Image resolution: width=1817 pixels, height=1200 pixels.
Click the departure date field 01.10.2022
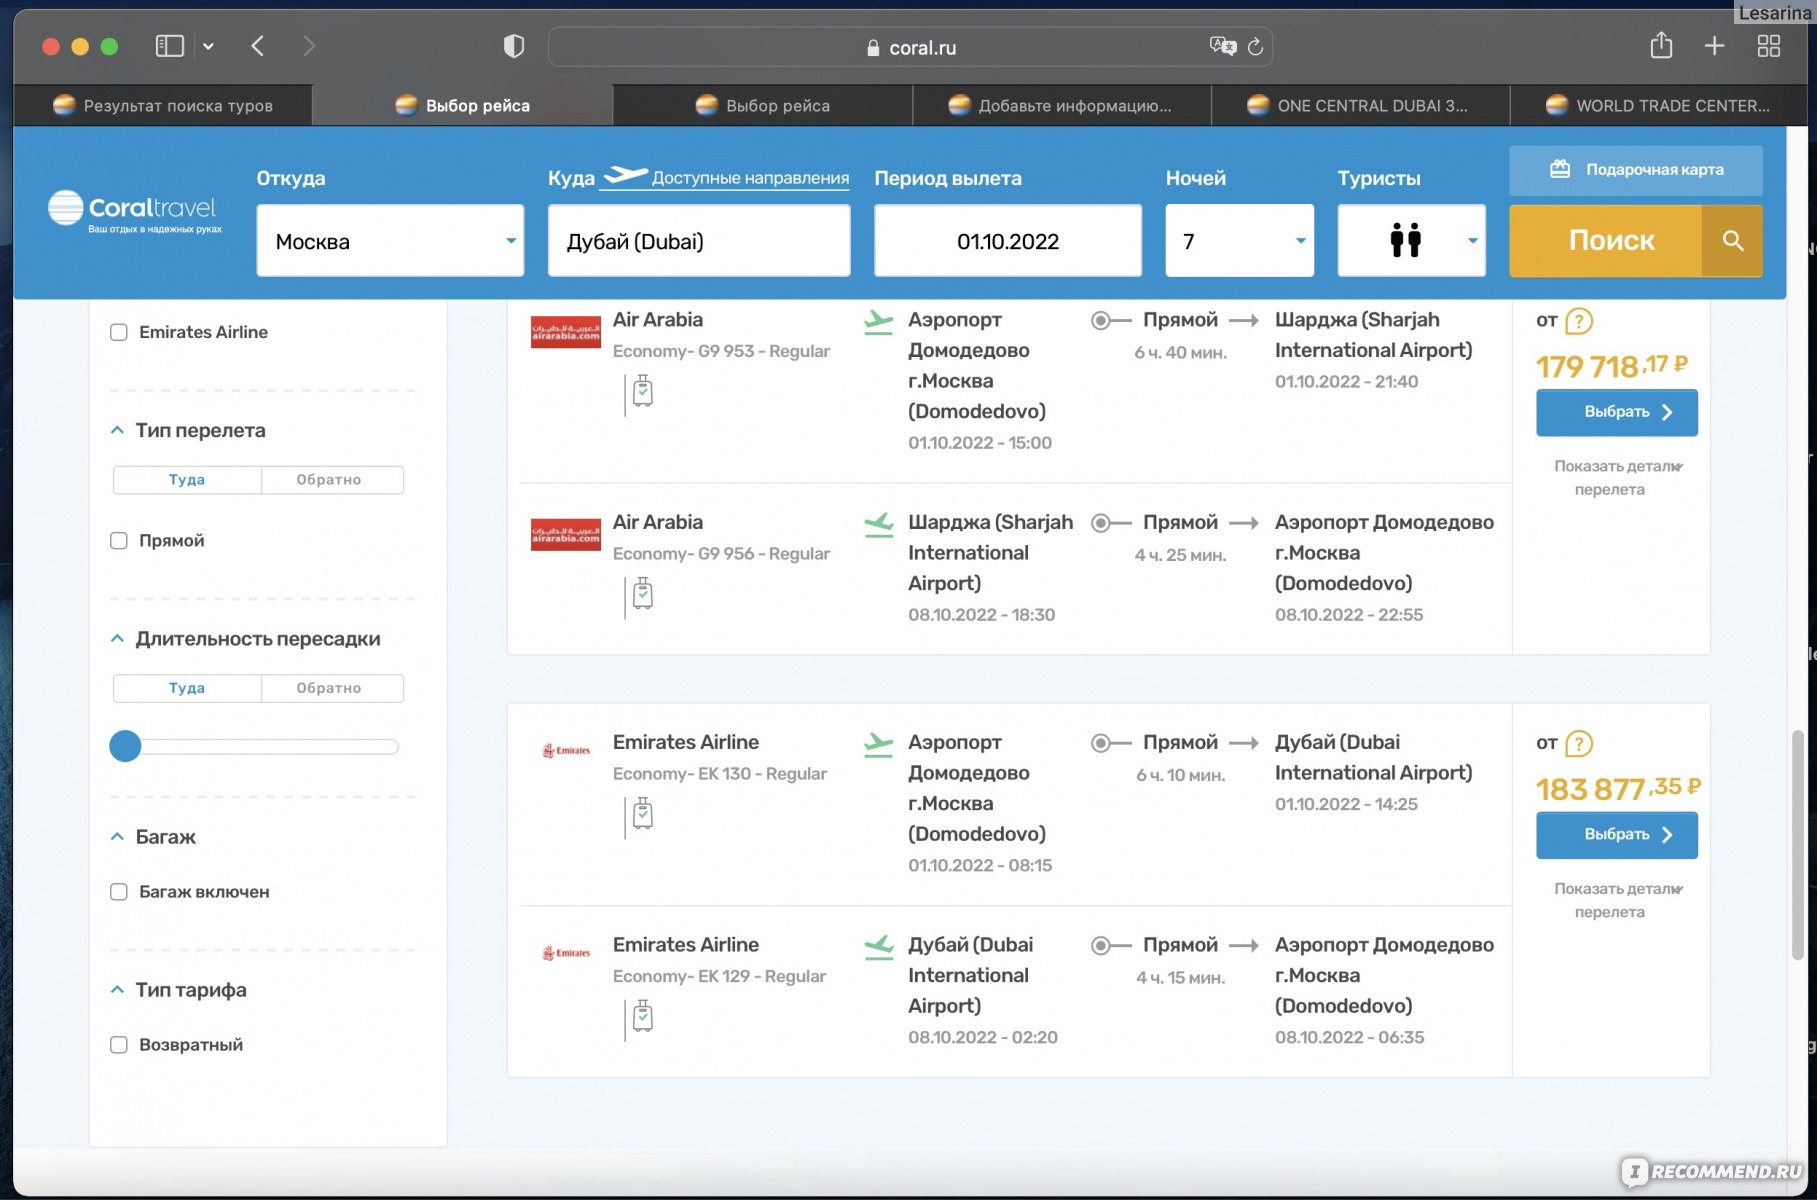[1008, 241]
